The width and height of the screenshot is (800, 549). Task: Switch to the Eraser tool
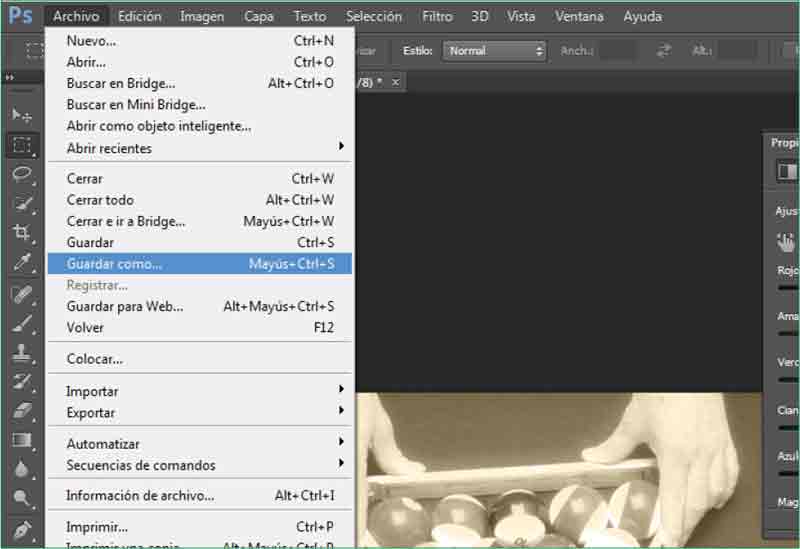pyautogui.click(x=22, y=410)
